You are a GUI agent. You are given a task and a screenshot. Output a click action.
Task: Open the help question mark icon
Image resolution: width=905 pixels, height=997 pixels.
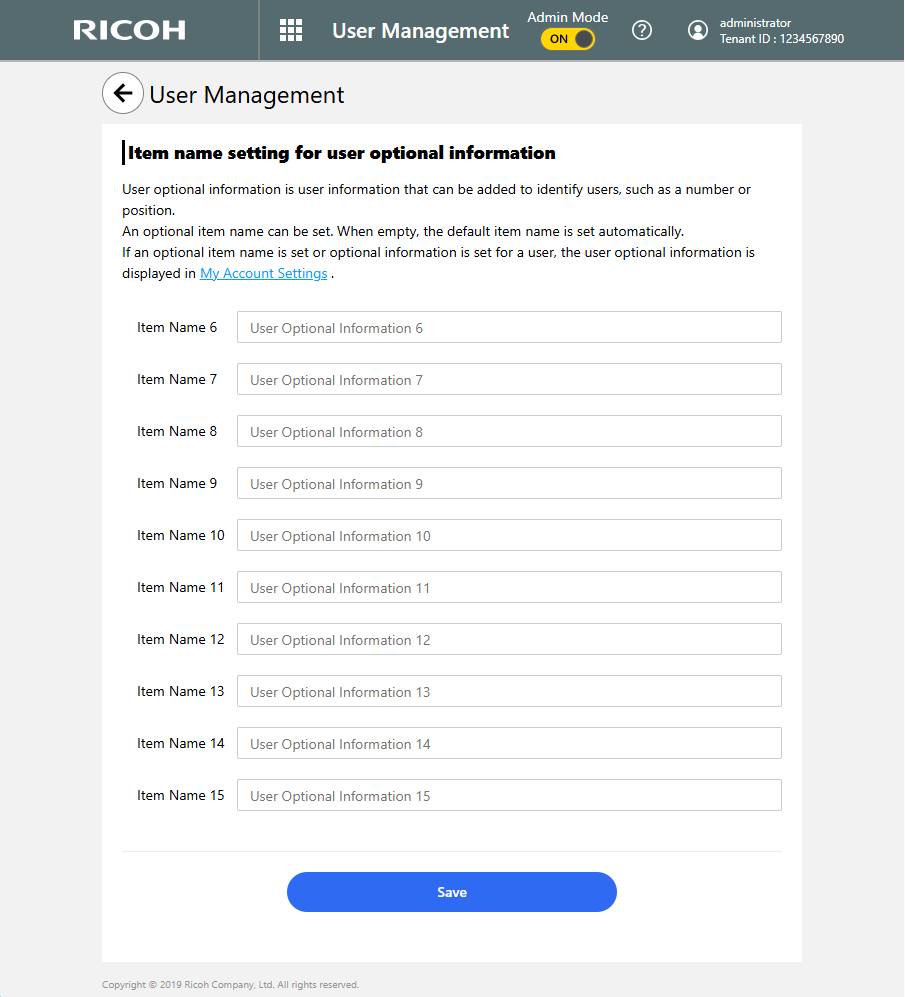[642, 30]
